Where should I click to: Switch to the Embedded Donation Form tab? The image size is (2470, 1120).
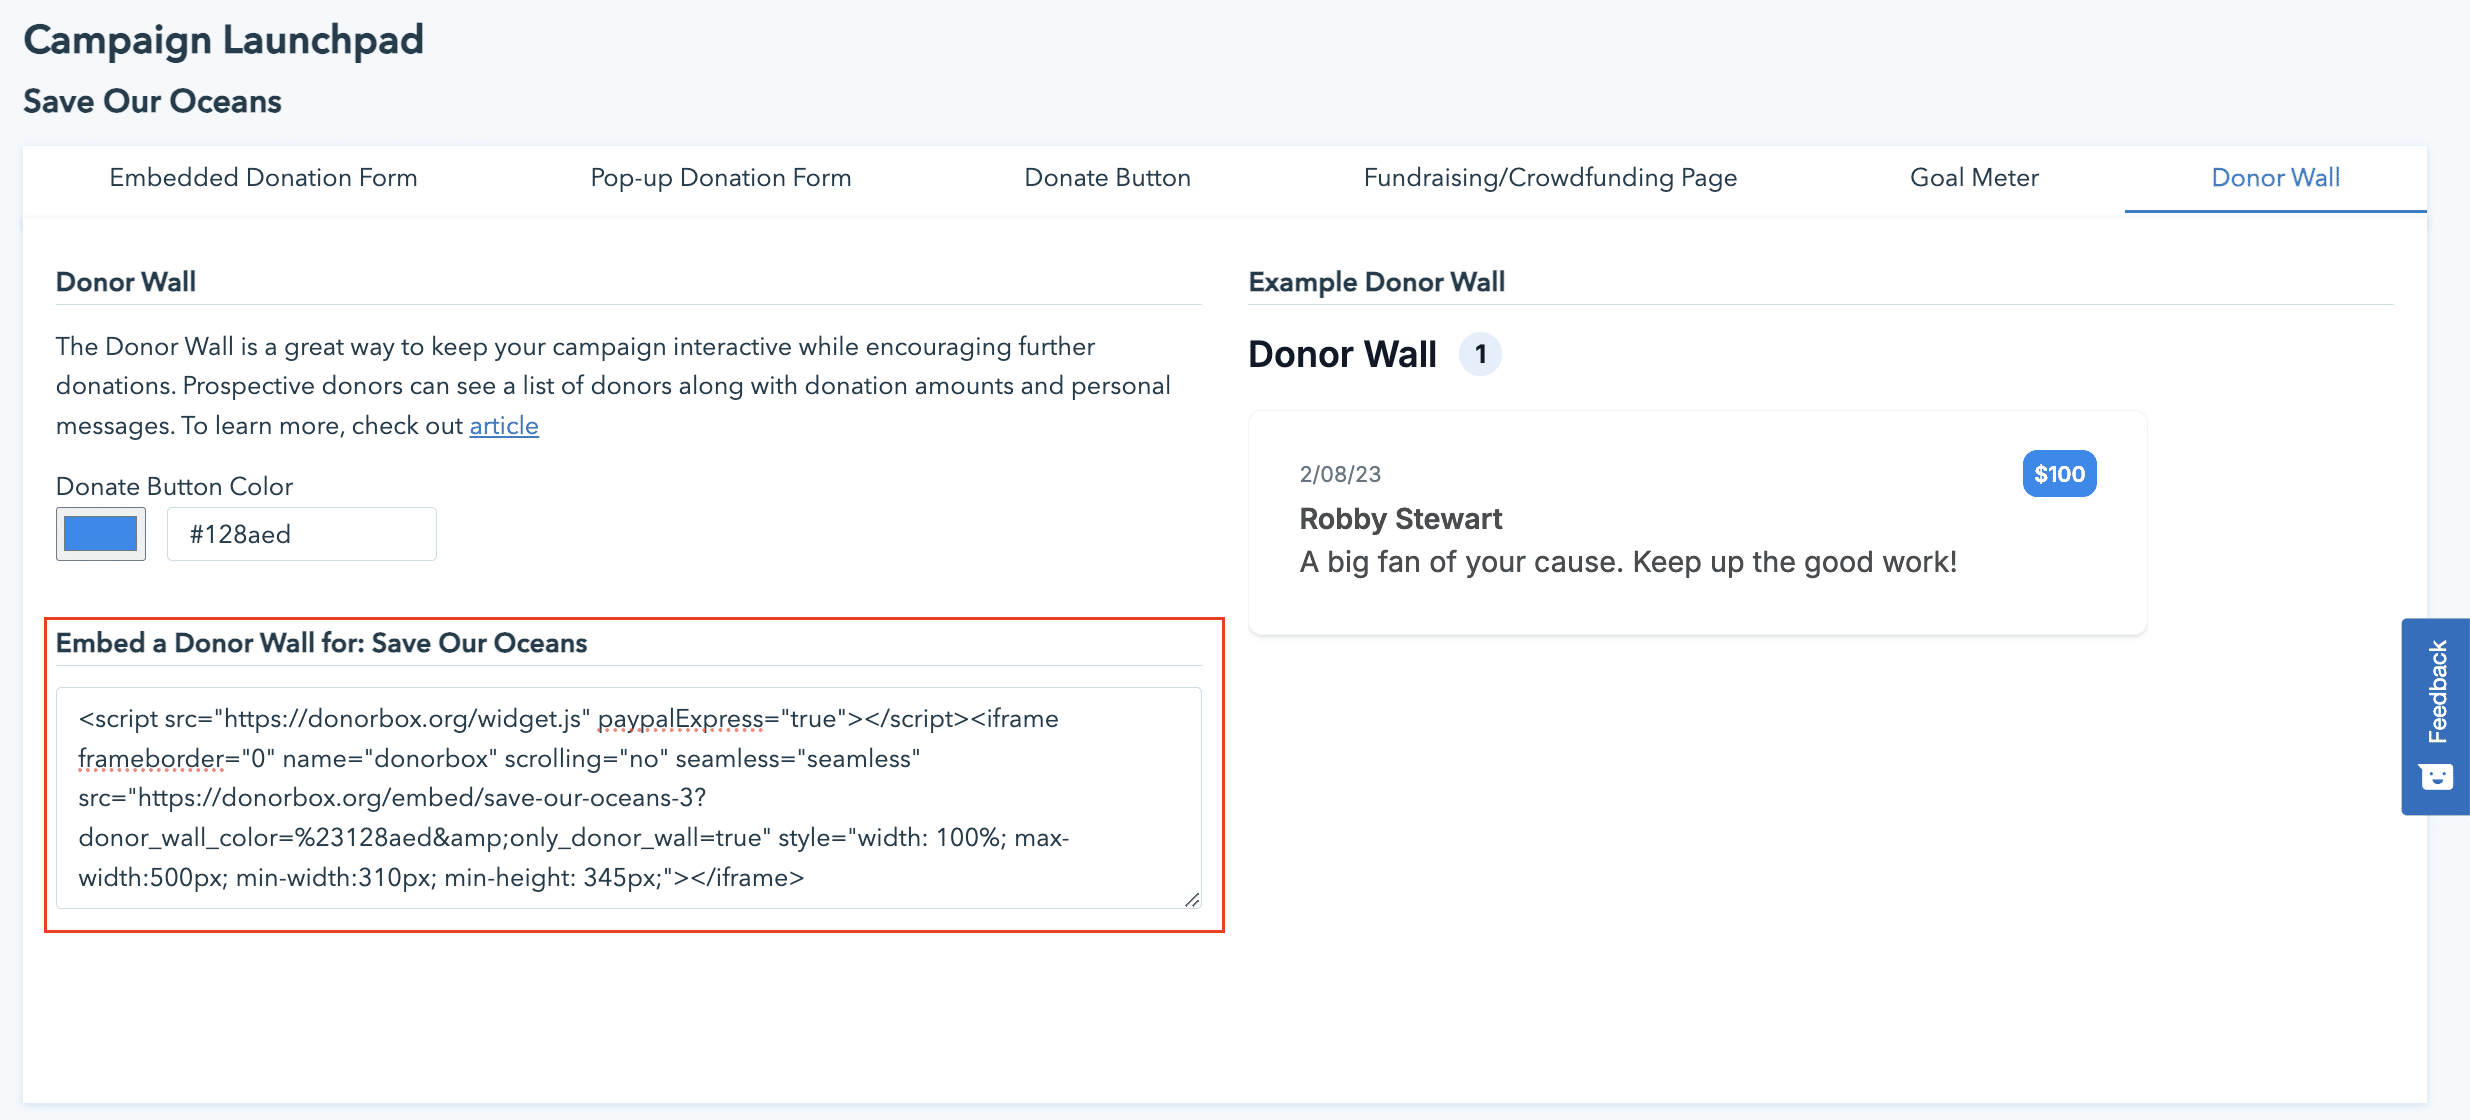264,178
